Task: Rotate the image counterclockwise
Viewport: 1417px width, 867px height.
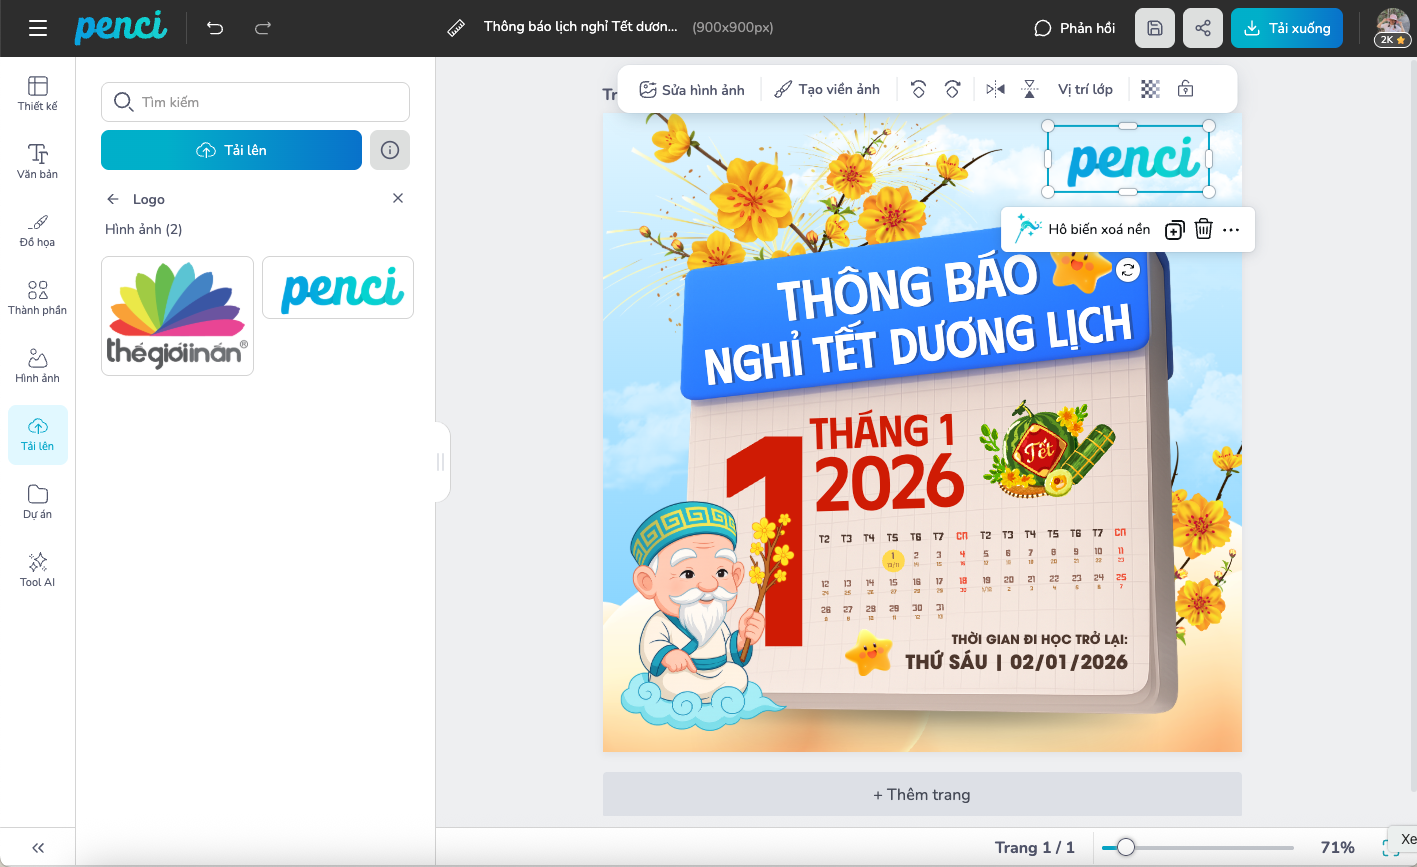Action: [x=918, y=89]
